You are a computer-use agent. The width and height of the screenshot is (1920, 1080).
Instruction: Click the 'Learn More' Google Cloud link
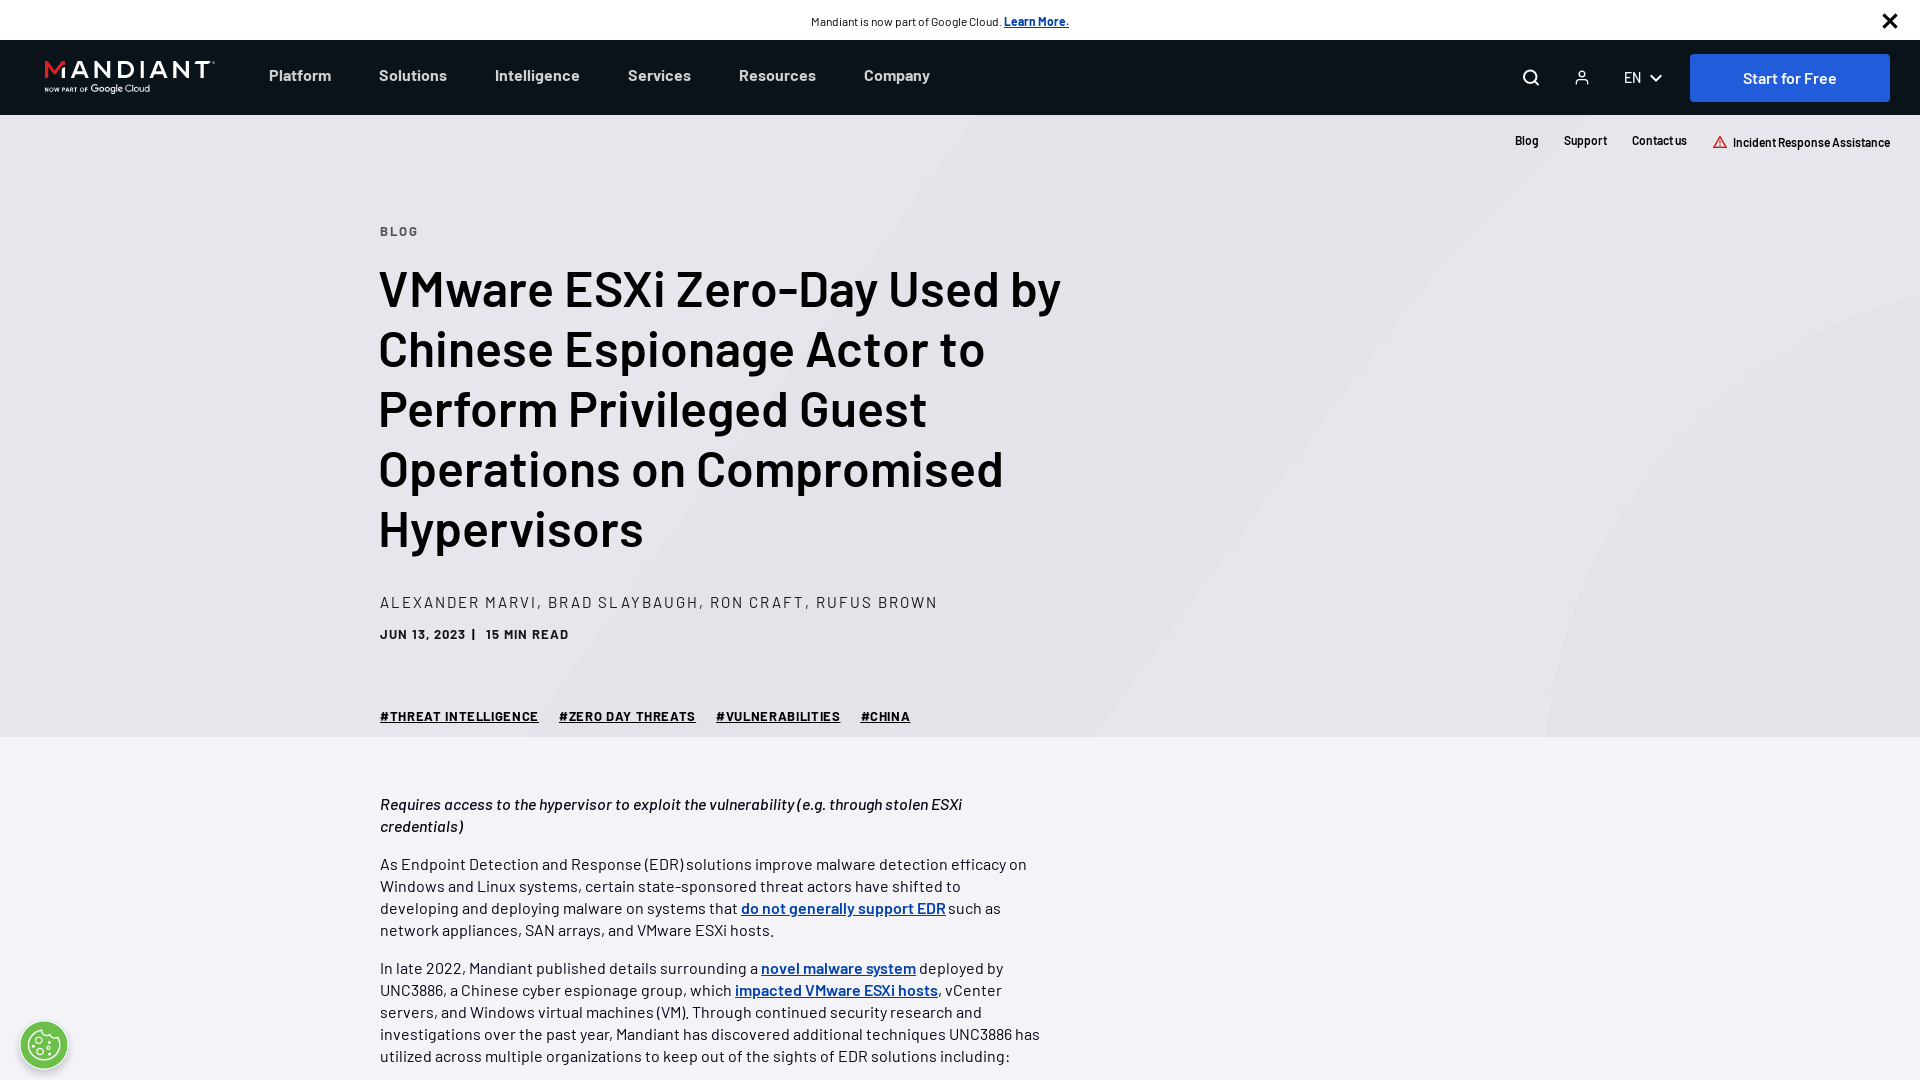coord(1036,21)
